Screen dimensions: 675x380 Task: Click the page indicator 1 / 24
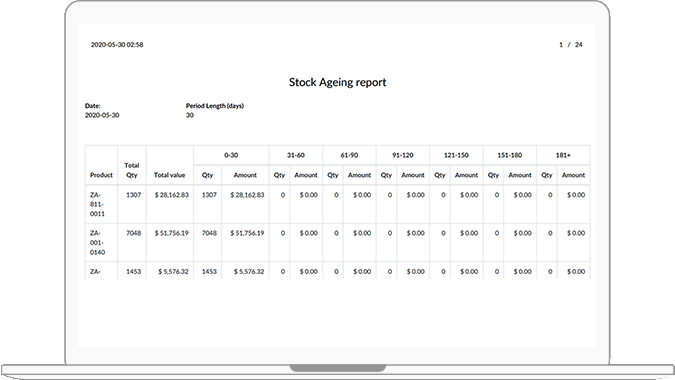(570, 45)
